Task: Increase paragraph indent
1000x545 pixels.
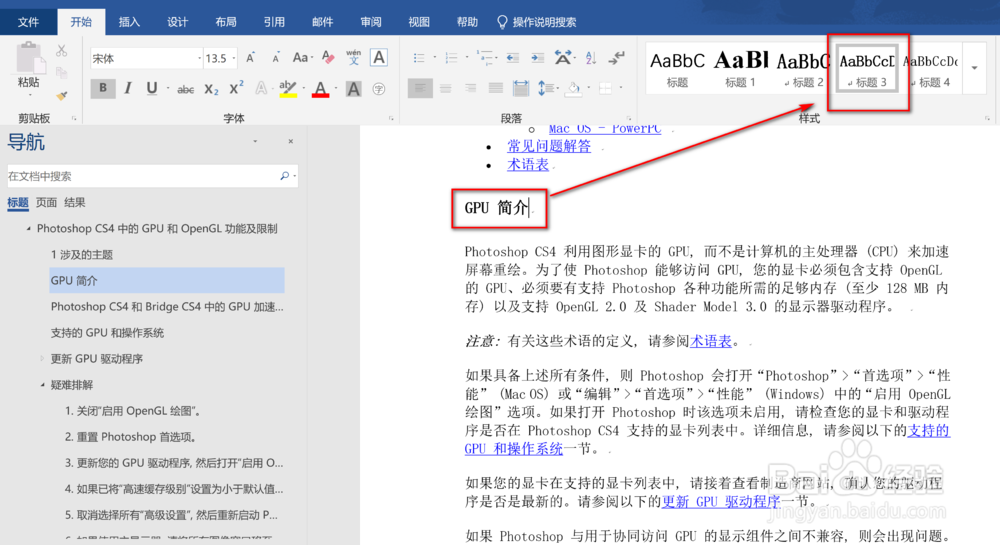Action: tap(538, 58)
